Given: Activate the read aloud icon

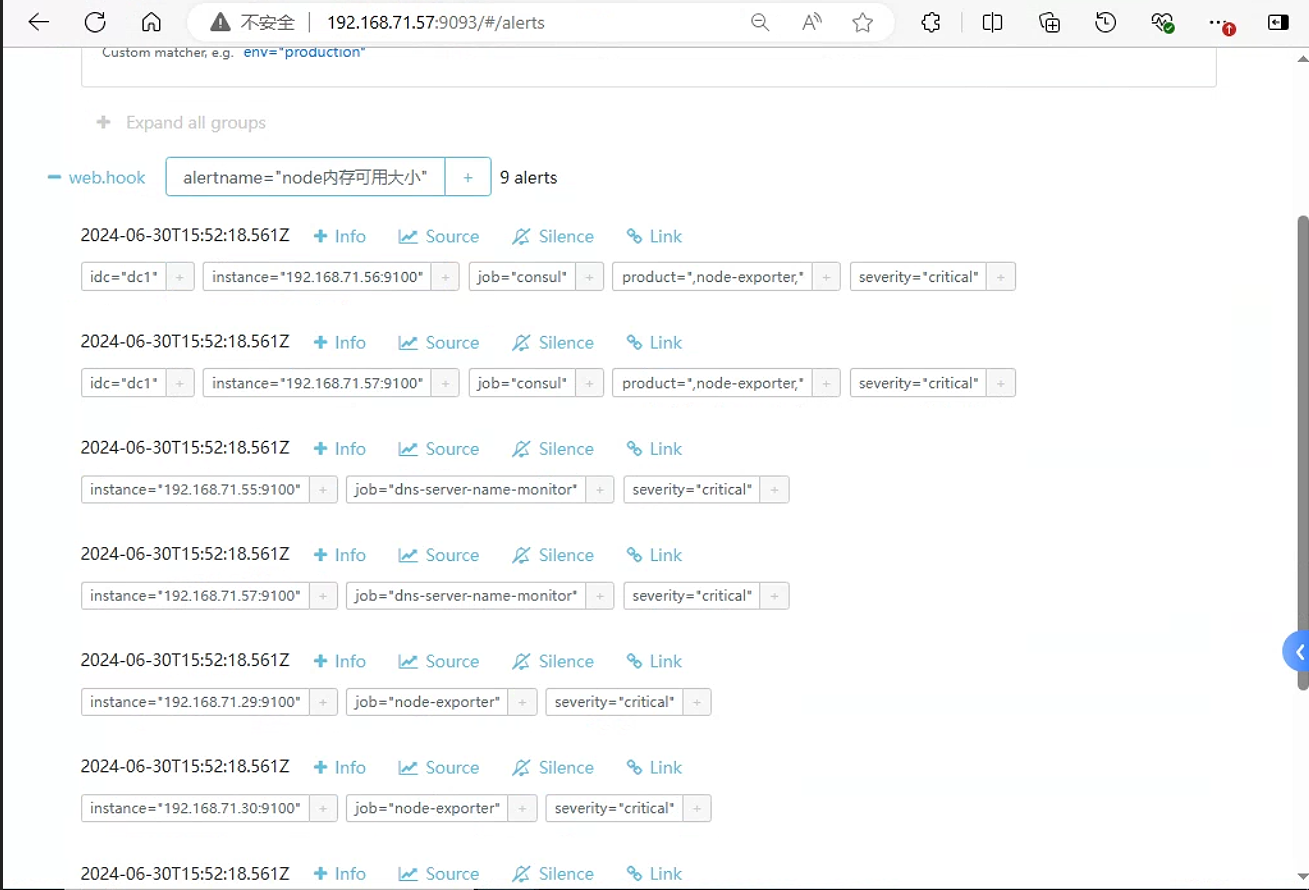Looking at the screenshot, I should pos(812,22).
